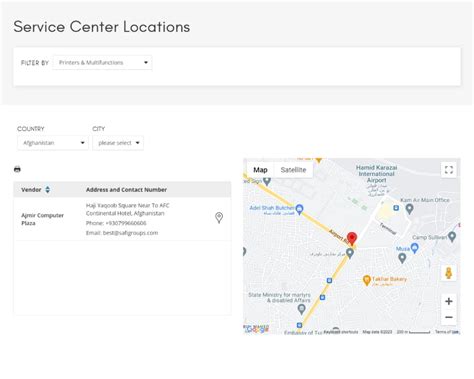Switch map to Map view
This screenshot has height=379, width=474.
[x=260, y=170]
